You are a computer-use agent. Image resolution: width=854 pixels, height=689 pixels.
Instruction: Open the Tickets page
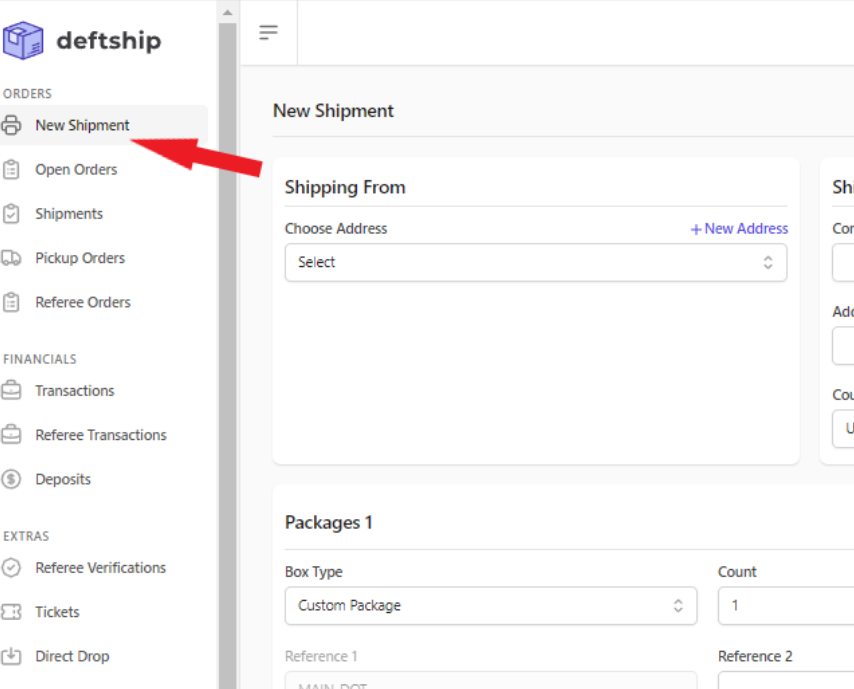coord(57,612)
